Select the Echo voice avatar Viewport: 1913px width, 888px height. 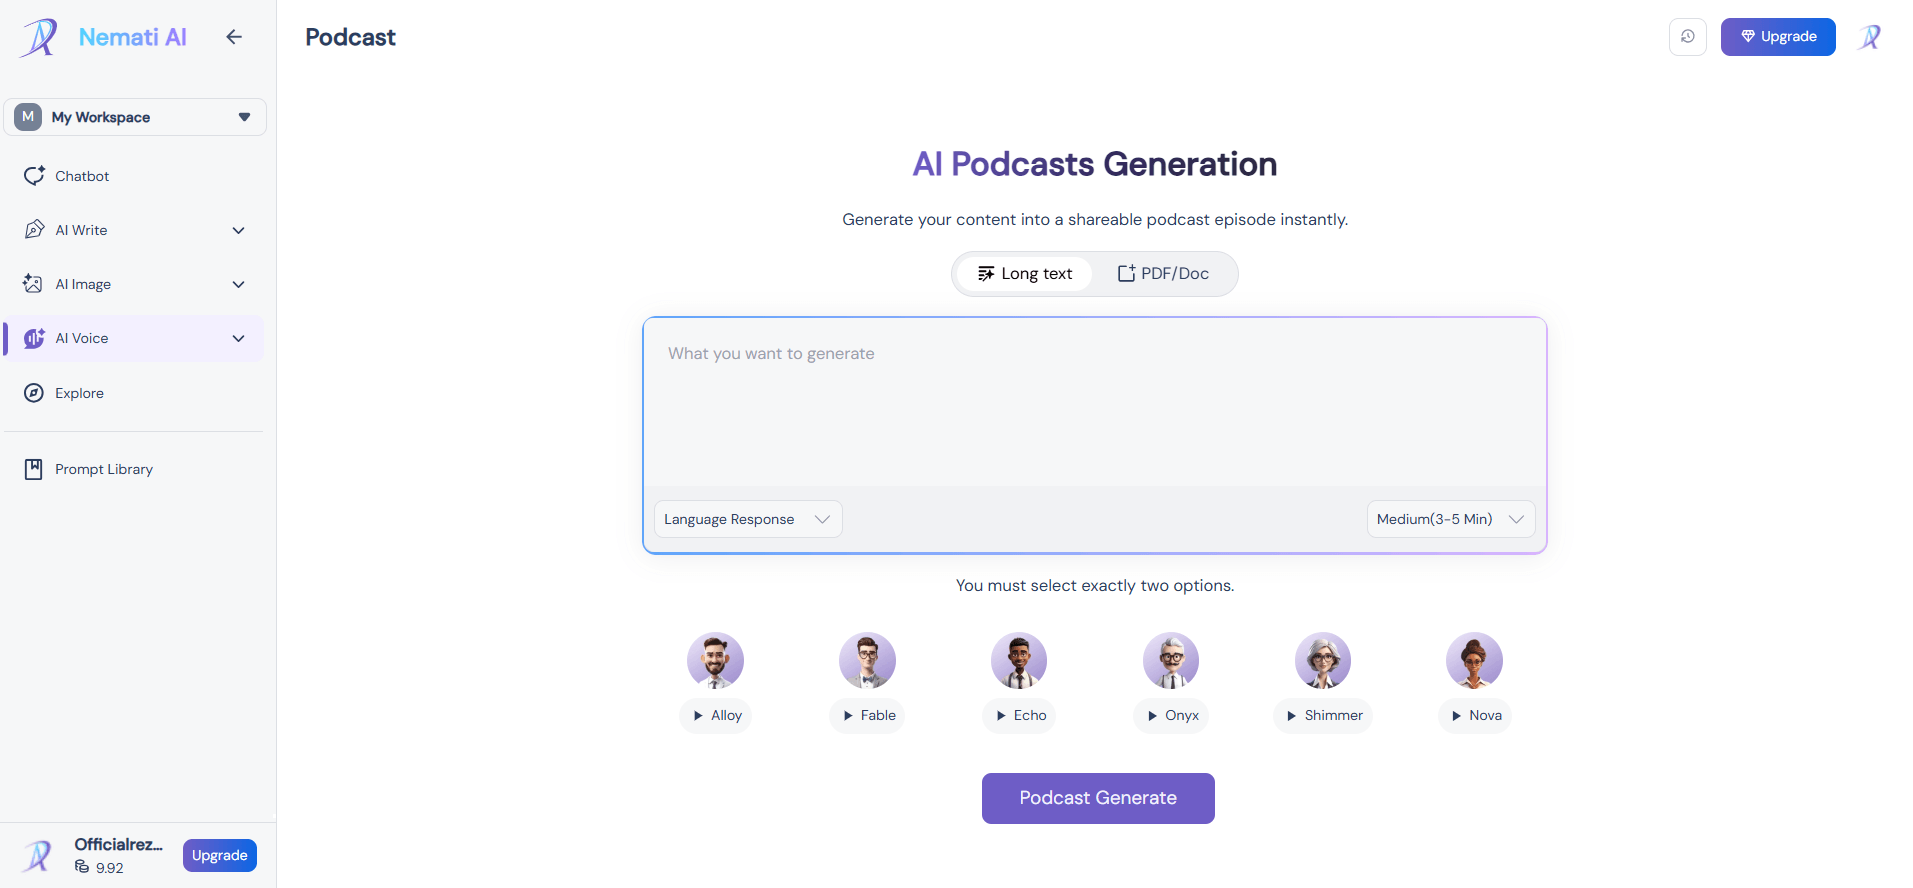1019,661
